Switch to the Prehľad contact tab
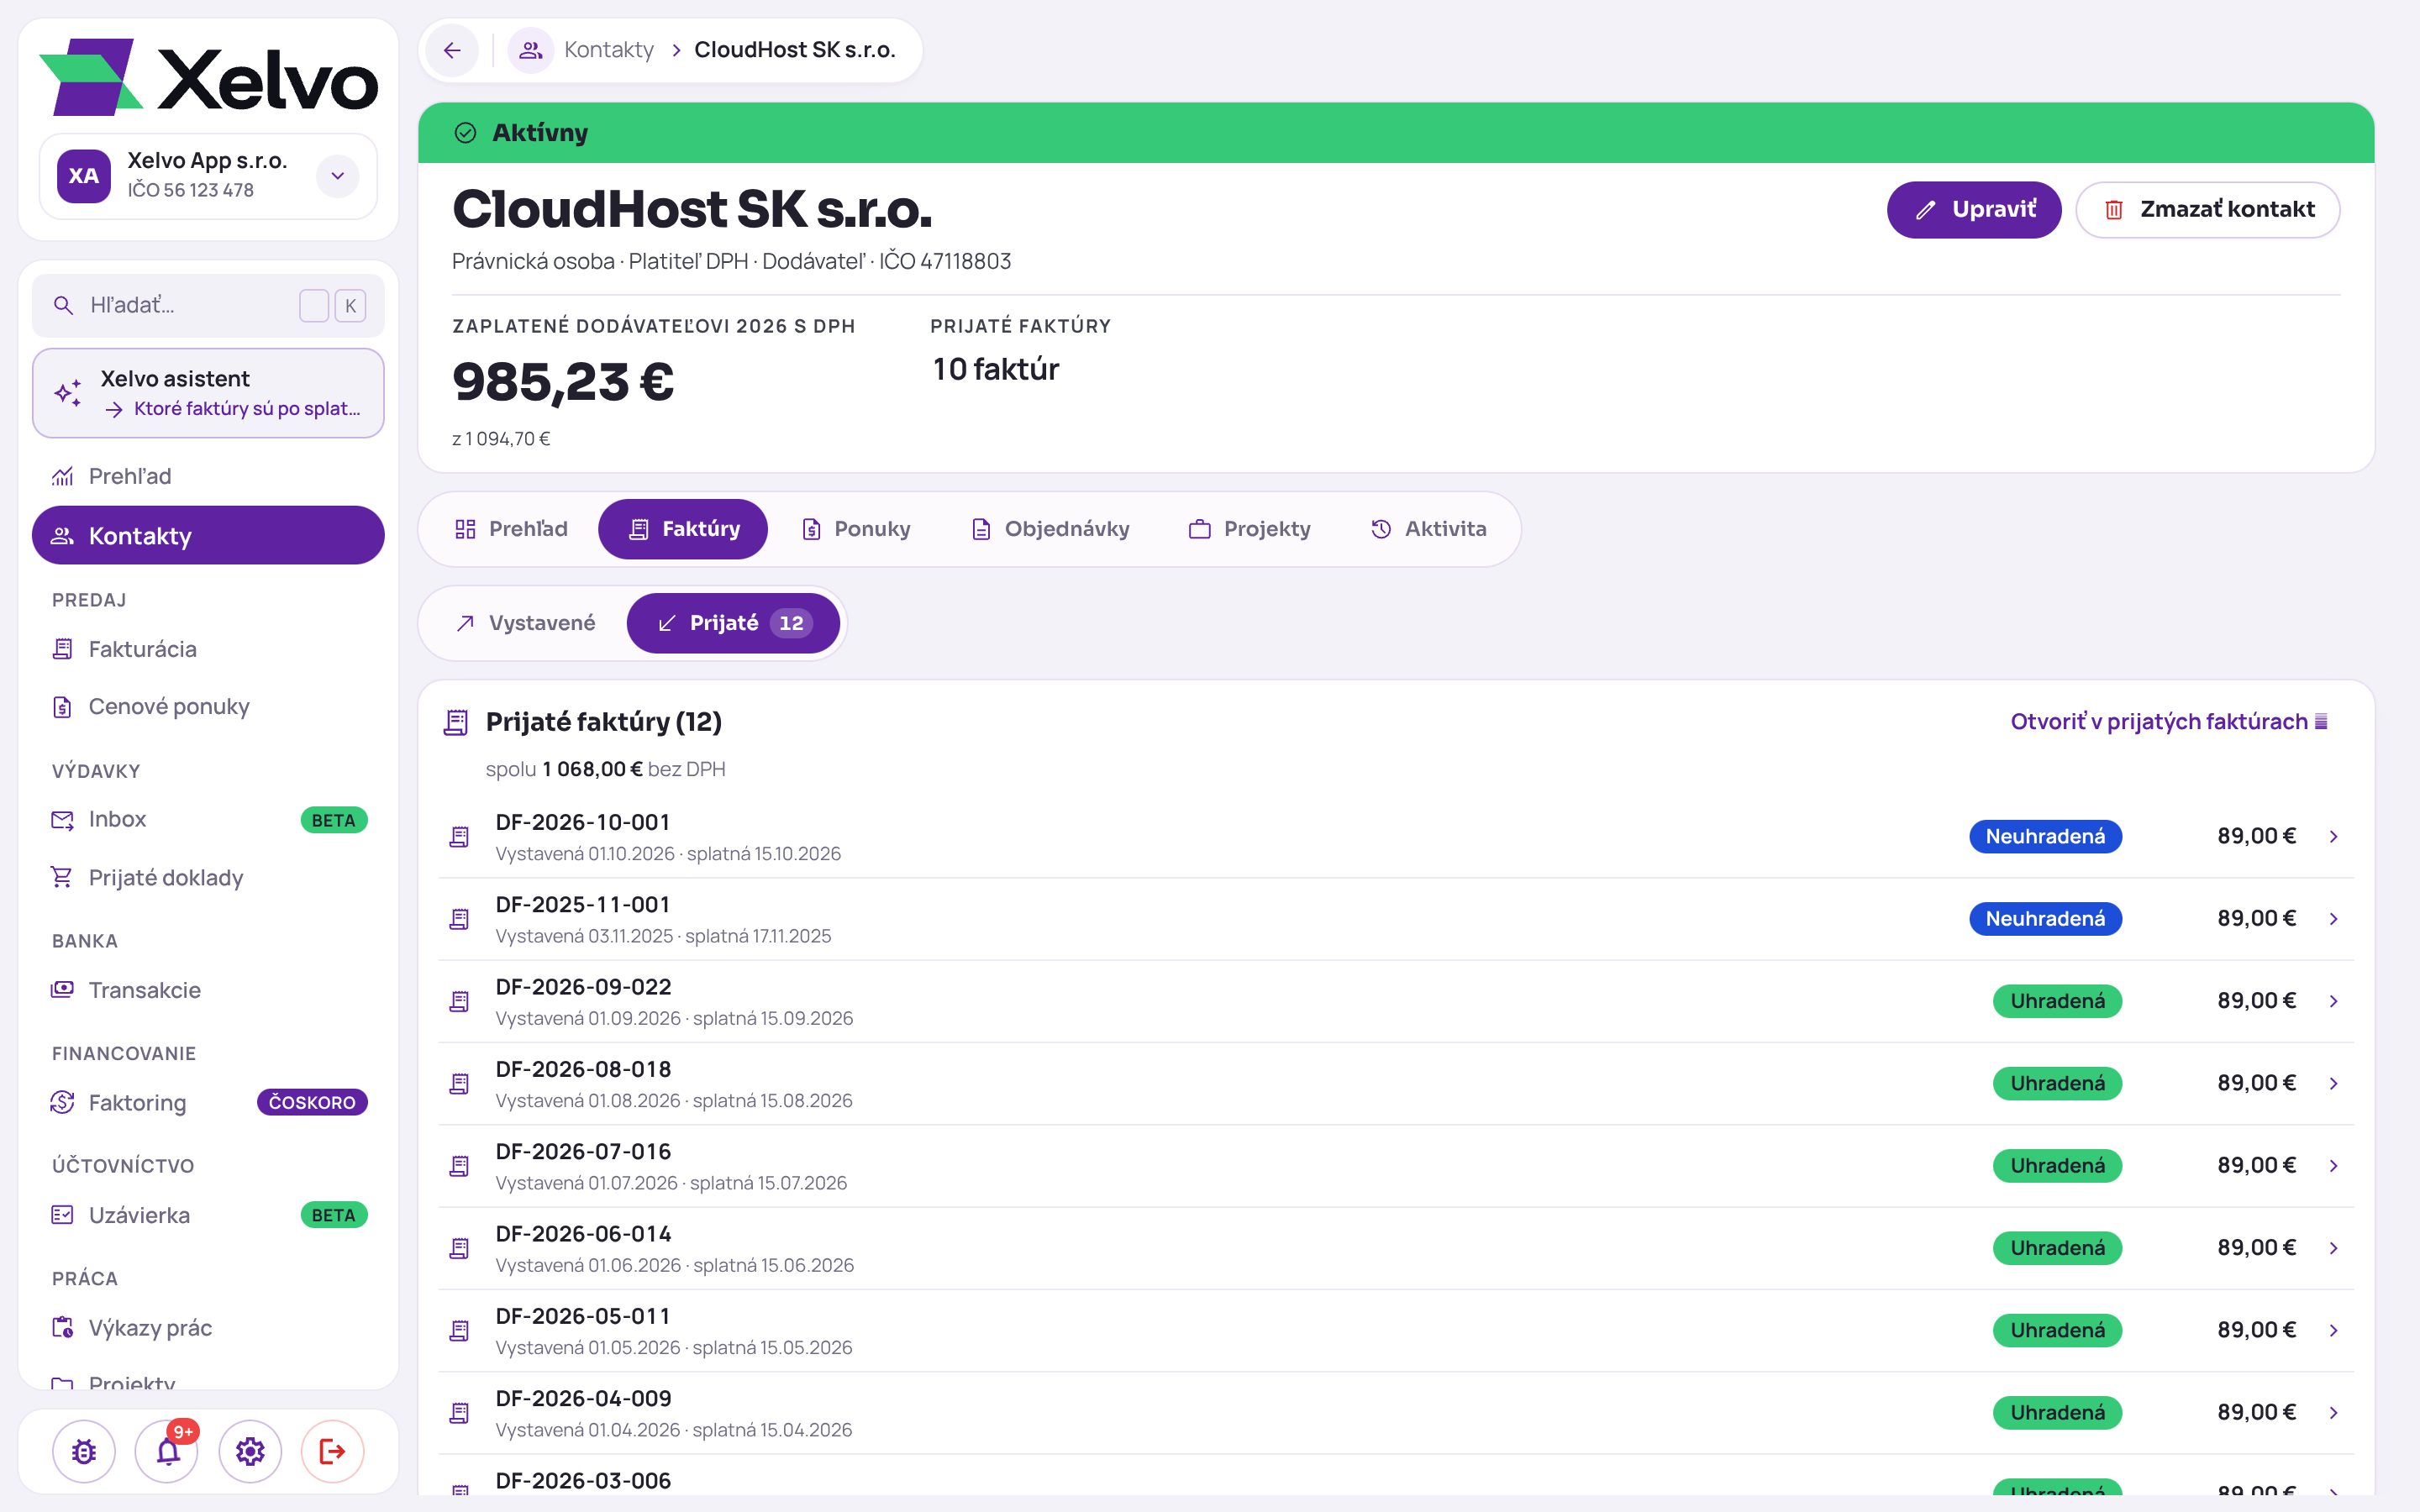2420x1512 pixels. (x=511, y=529)
